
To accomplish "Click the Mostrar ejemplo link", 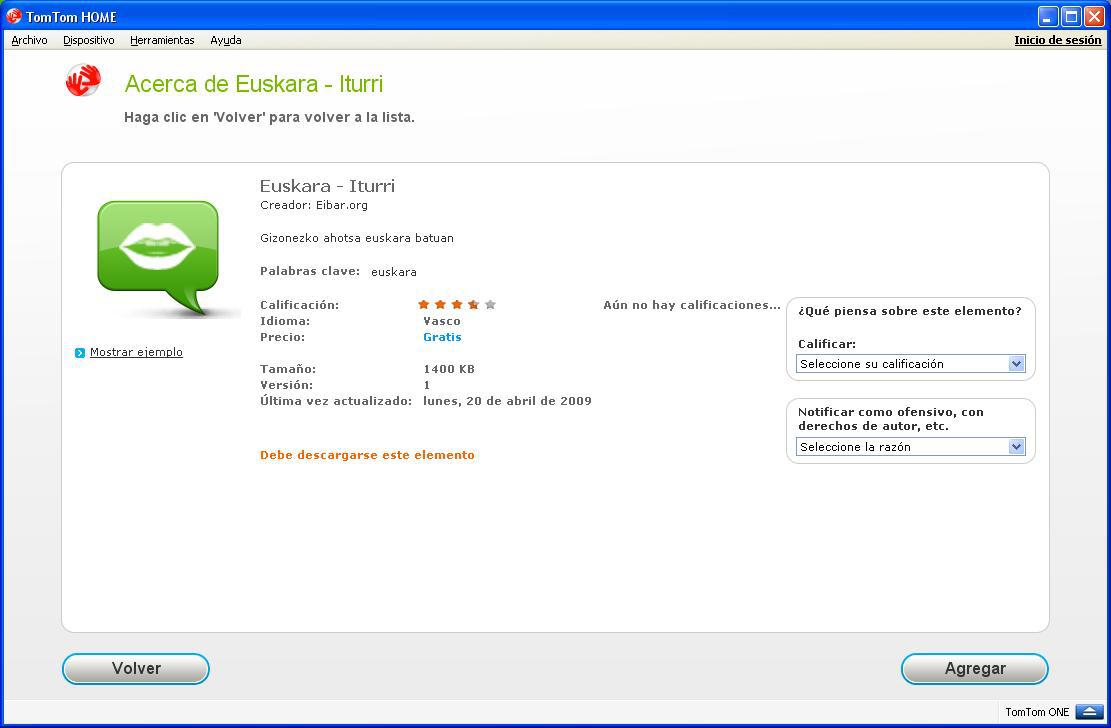I will click(x=136, y=352).
